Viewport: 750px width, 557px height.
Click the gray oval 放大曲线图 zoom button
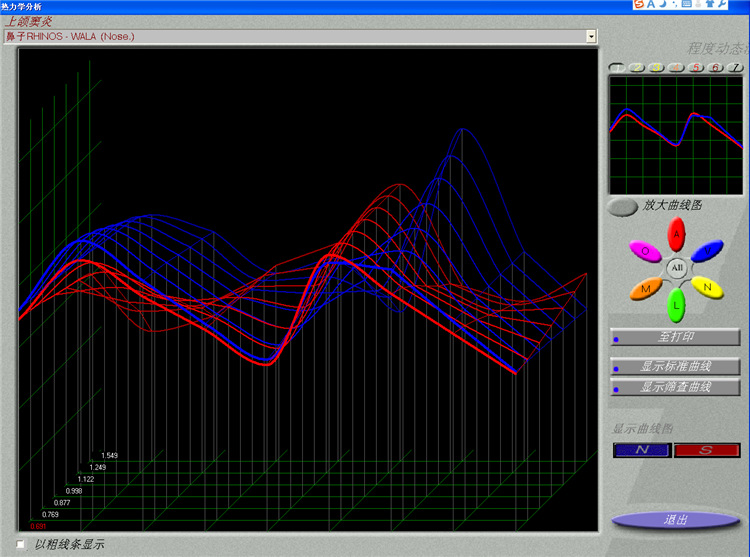(x=622, y=207)
